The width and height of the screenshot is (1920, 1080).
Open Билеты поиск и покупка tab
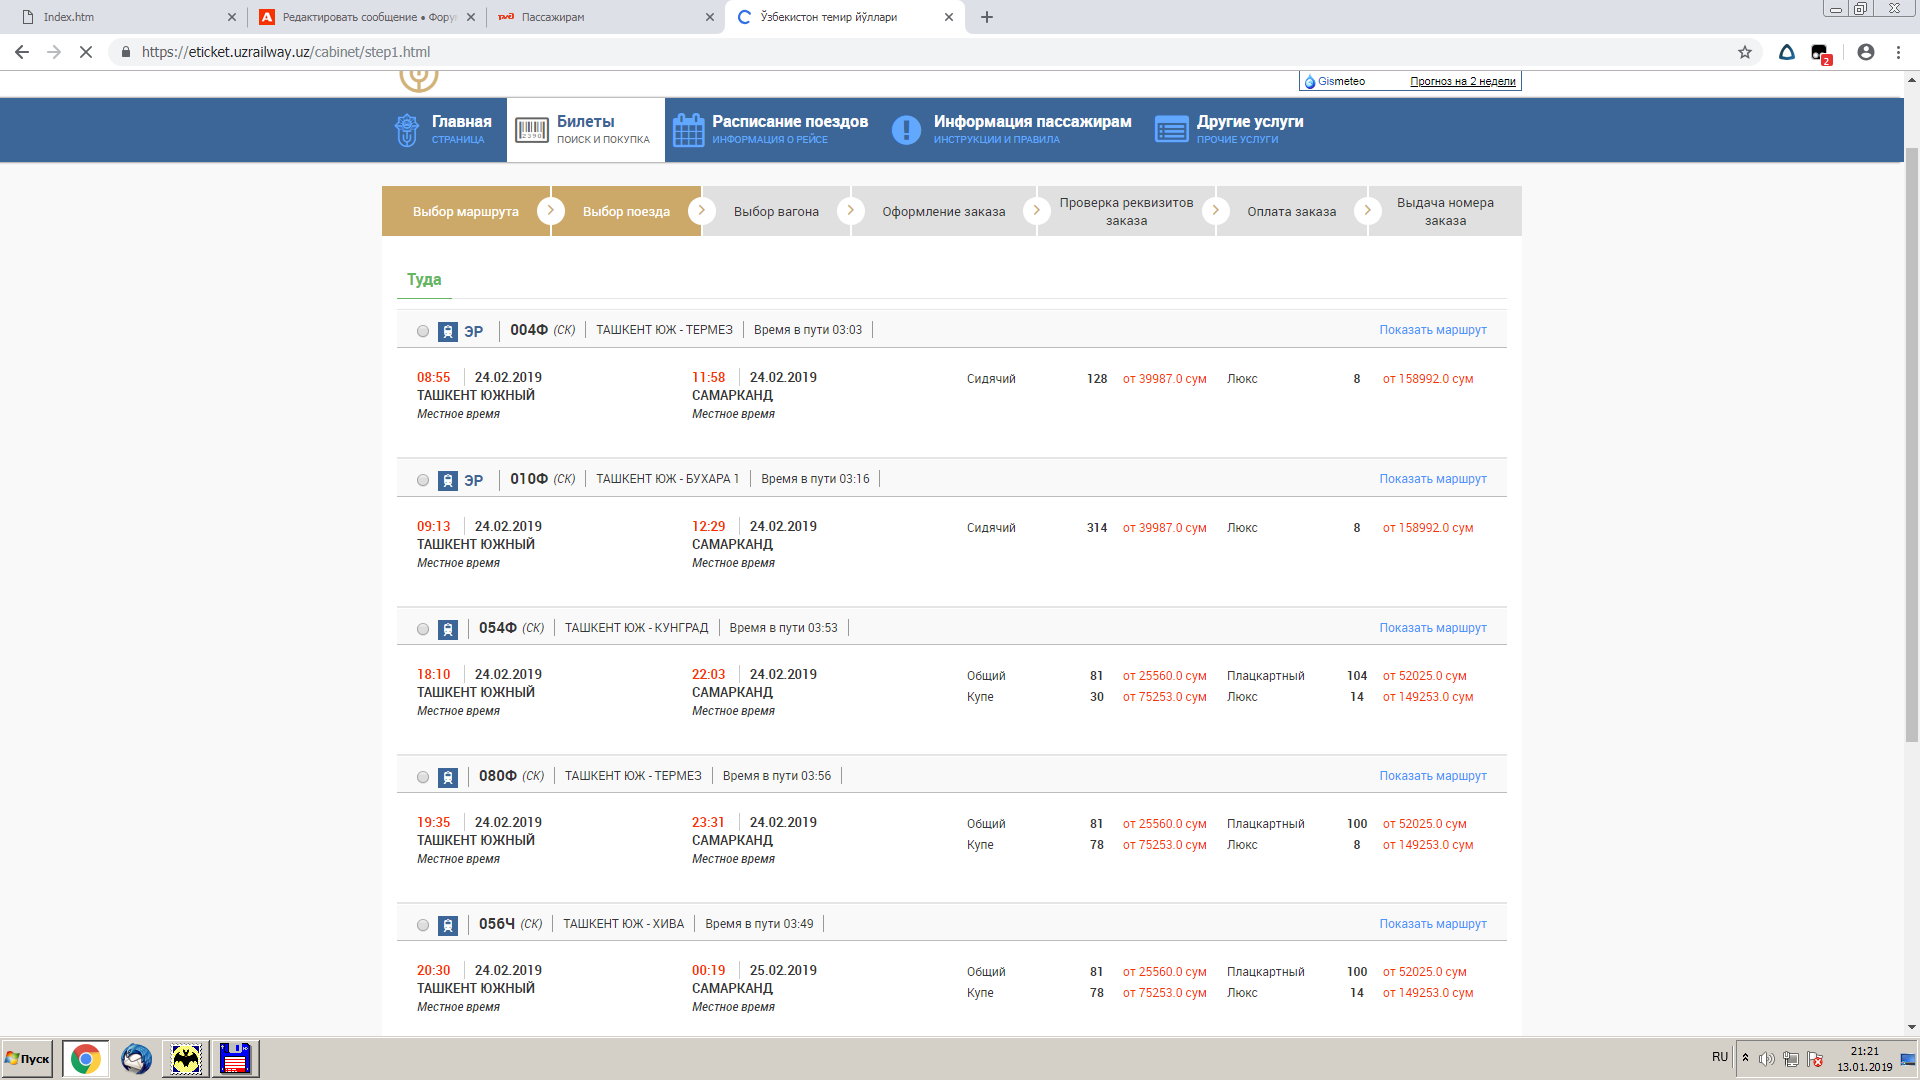pos(586,130)
